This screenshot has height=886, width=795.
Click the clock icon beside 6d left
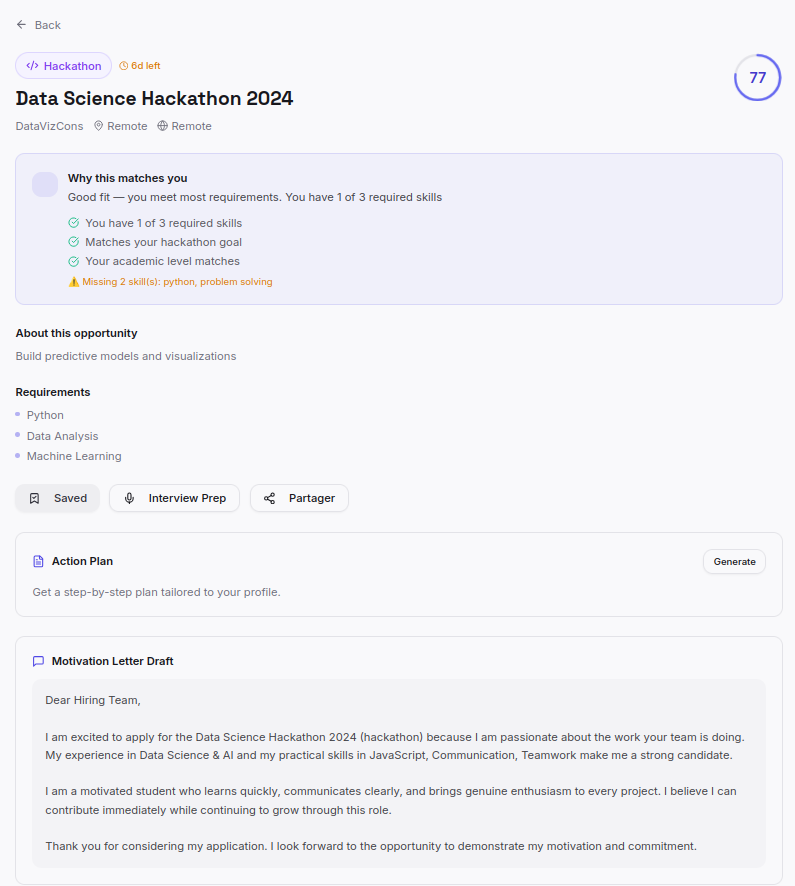[124, 66]
